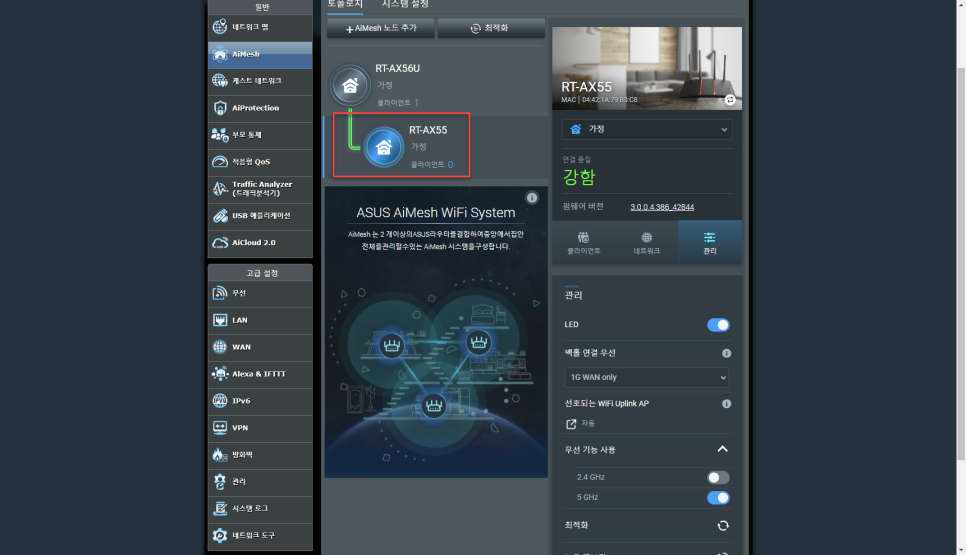
Task: Click the RT-AX55 router photo thumbnail
Action: (647, 68)
